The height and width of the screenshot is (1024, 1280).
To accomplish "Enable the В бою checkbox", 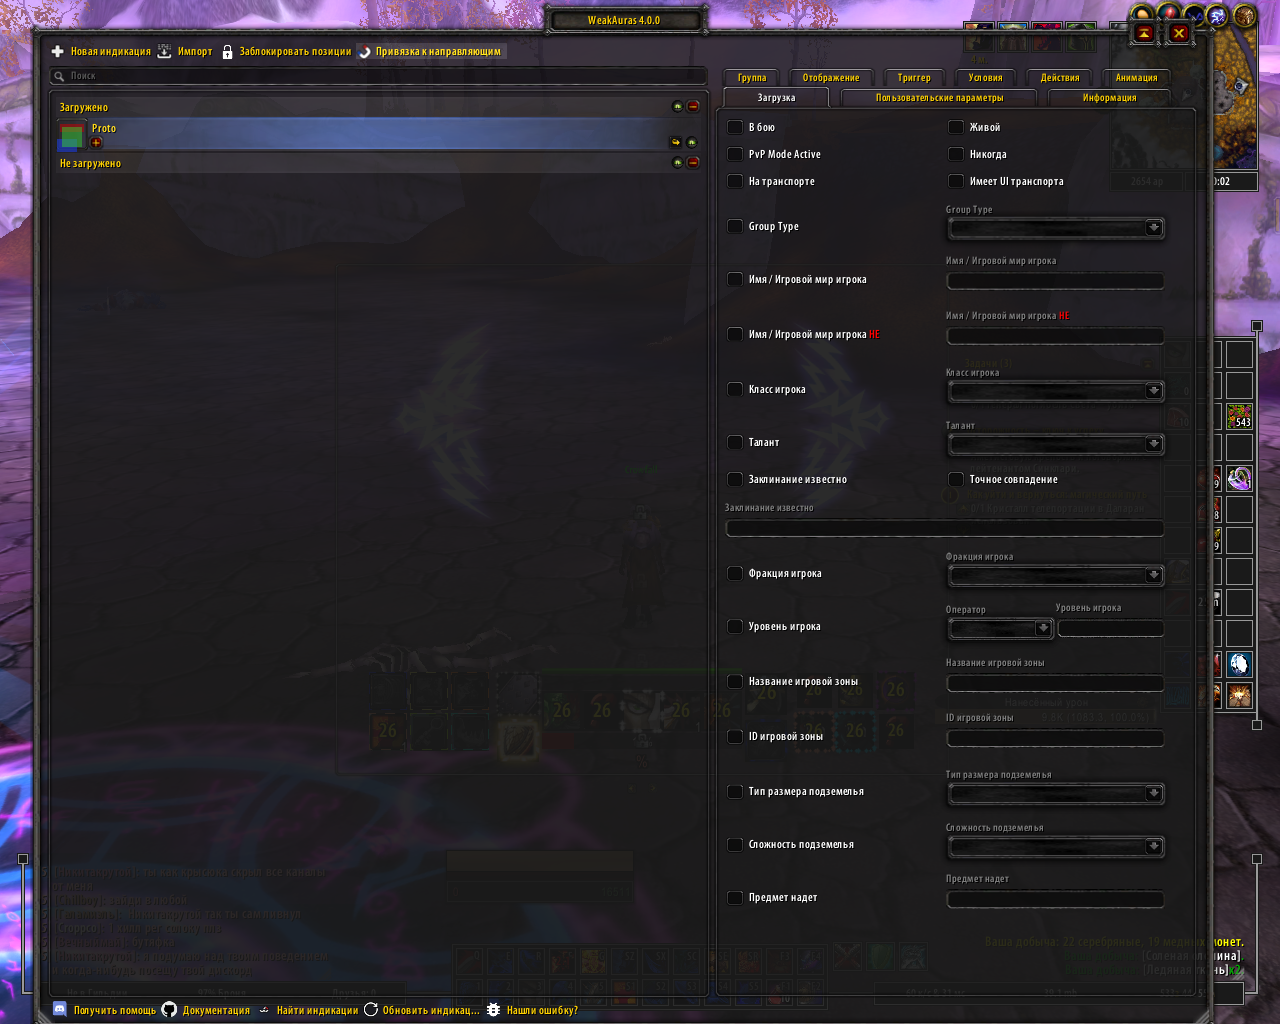I will click(x=735, y=127).
